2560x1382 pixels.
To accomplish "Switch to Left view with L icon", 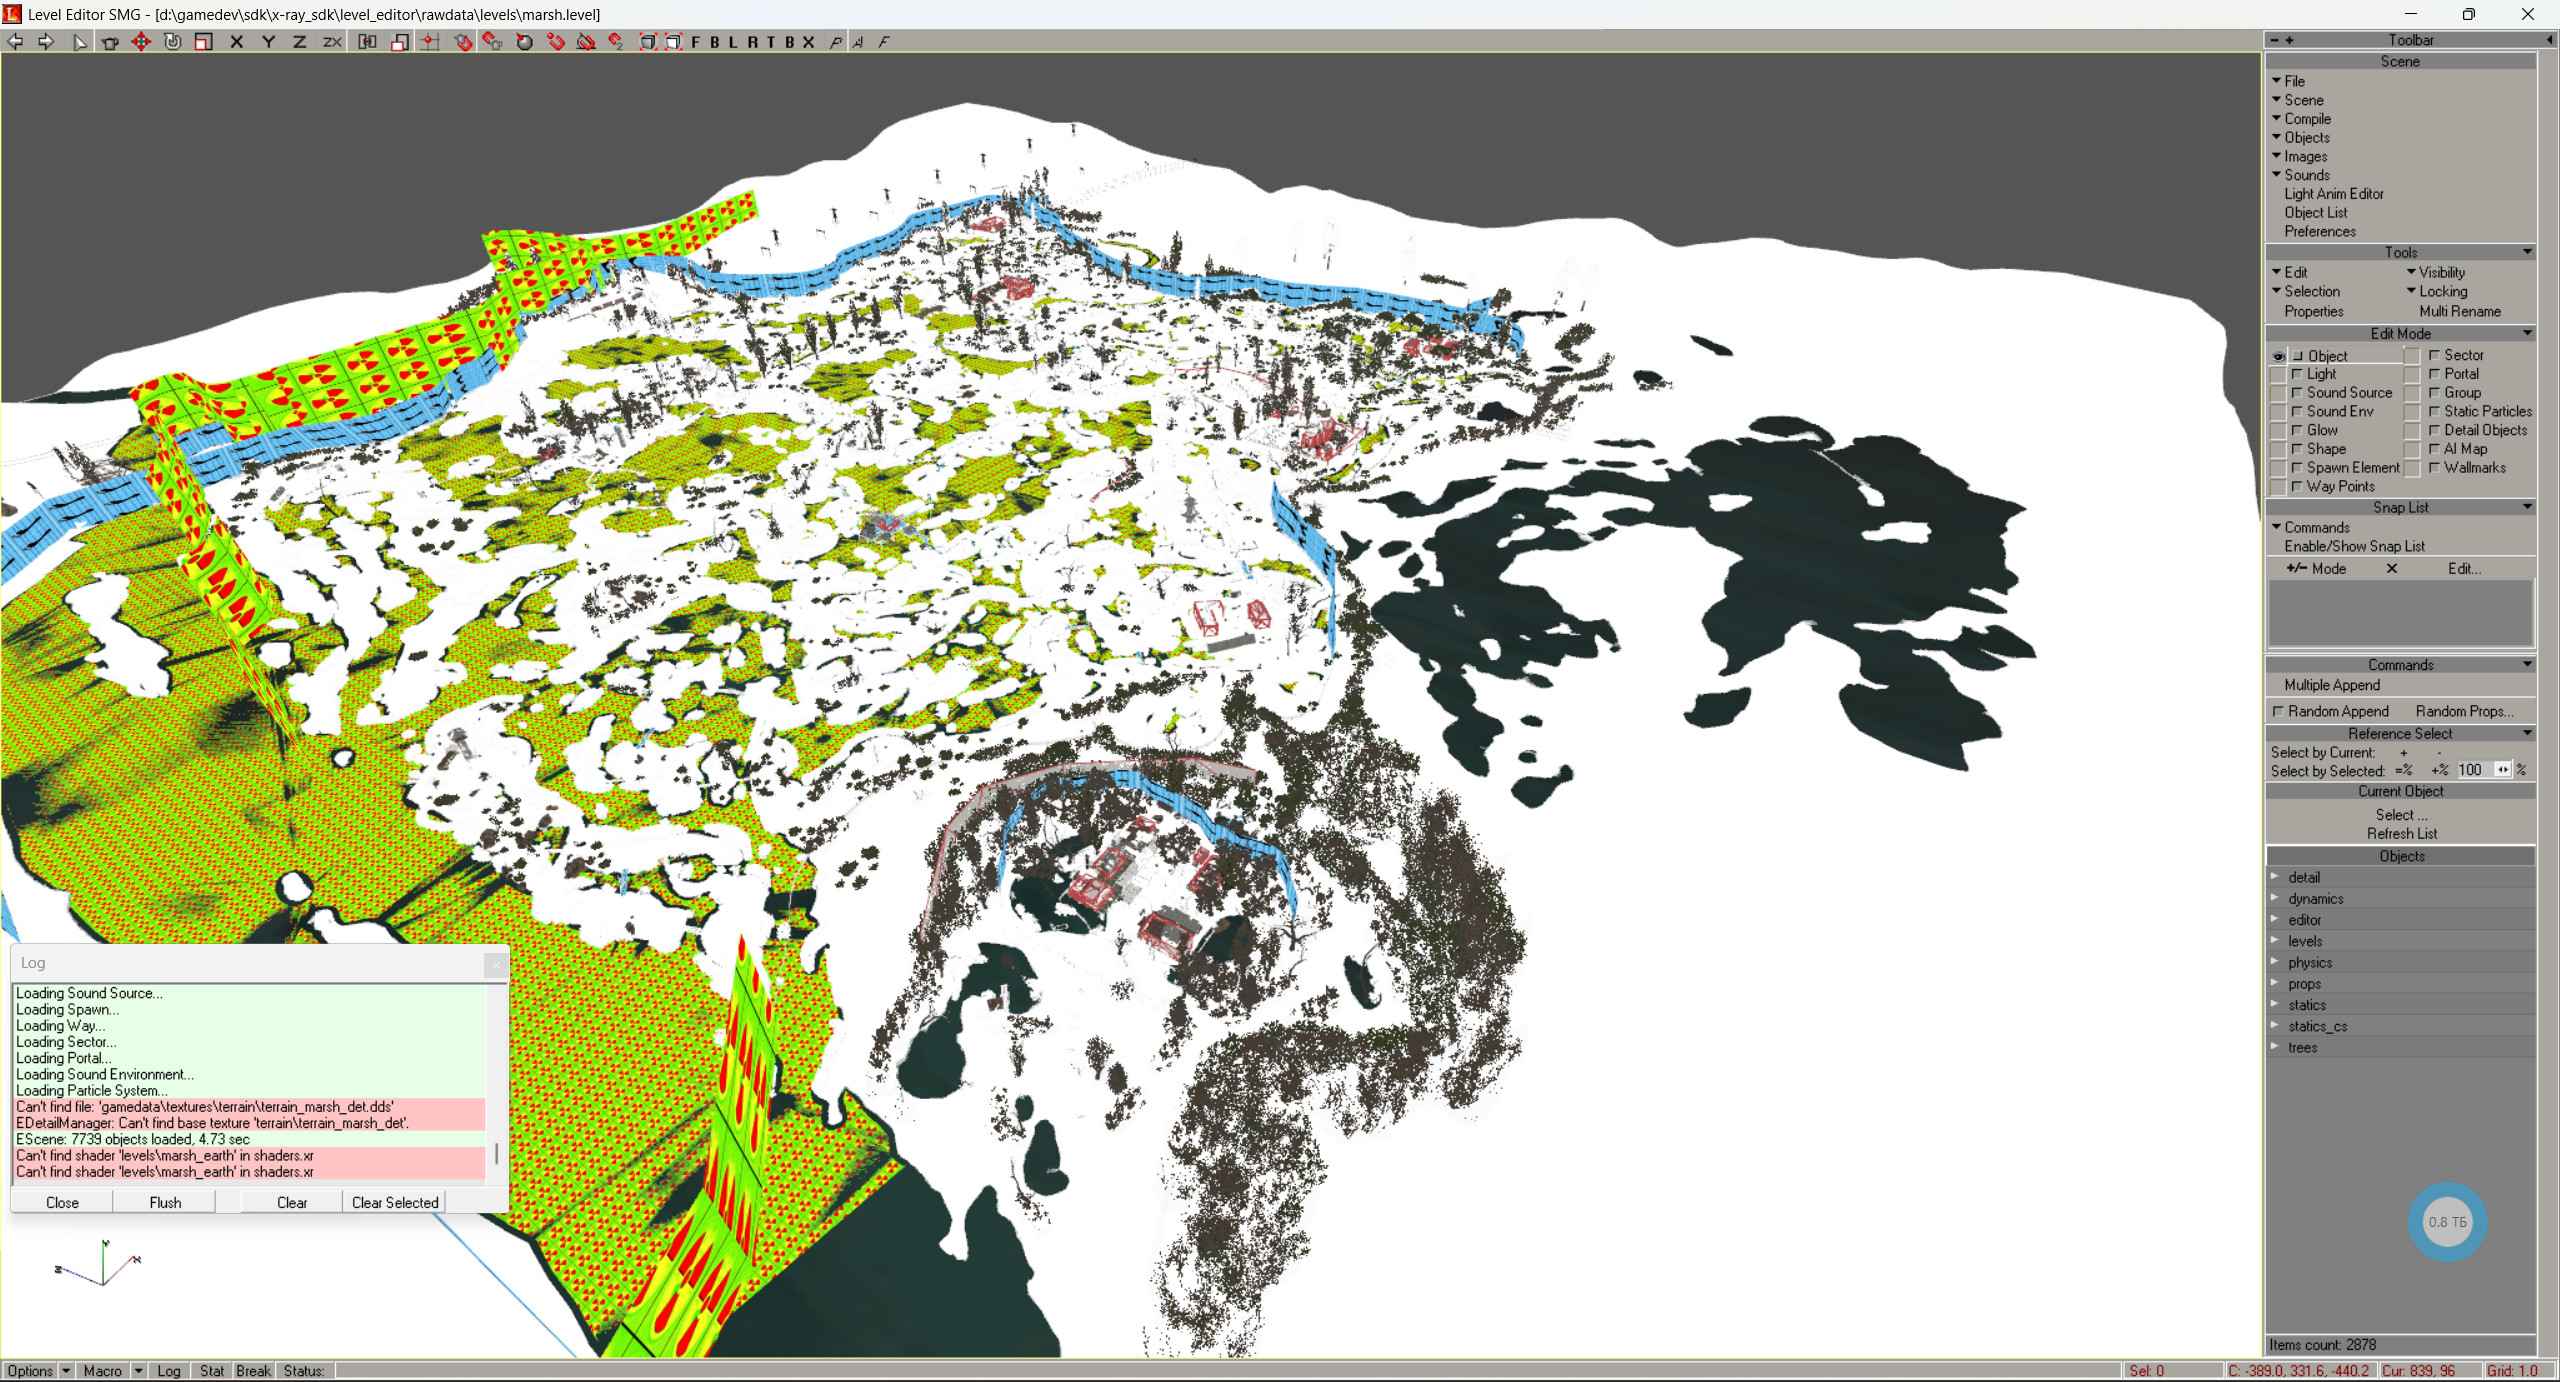I will [733, 42].
